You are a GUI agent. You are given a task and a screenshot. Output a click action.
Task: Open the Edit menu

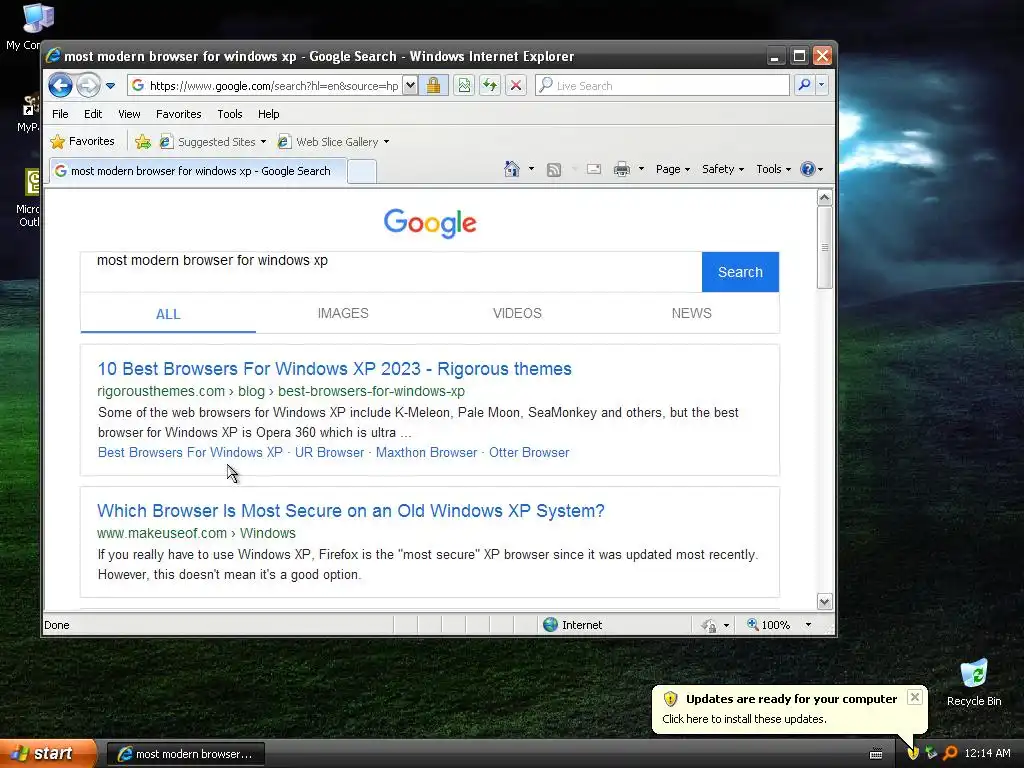(93, 114)
